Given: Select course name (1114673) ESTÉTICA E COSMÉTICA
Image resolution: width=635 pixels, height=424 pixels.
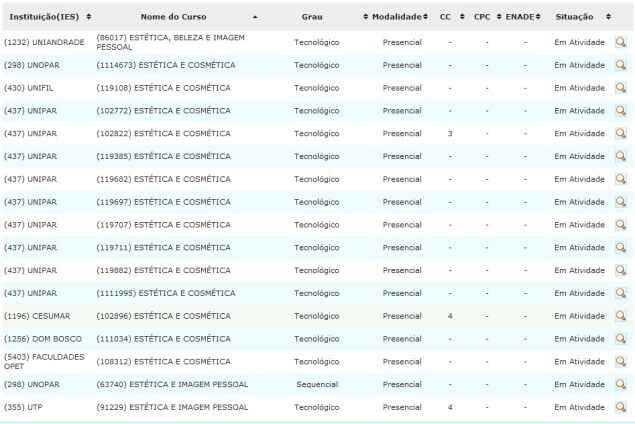Looking at the screenshot, I should pos(166,65).
